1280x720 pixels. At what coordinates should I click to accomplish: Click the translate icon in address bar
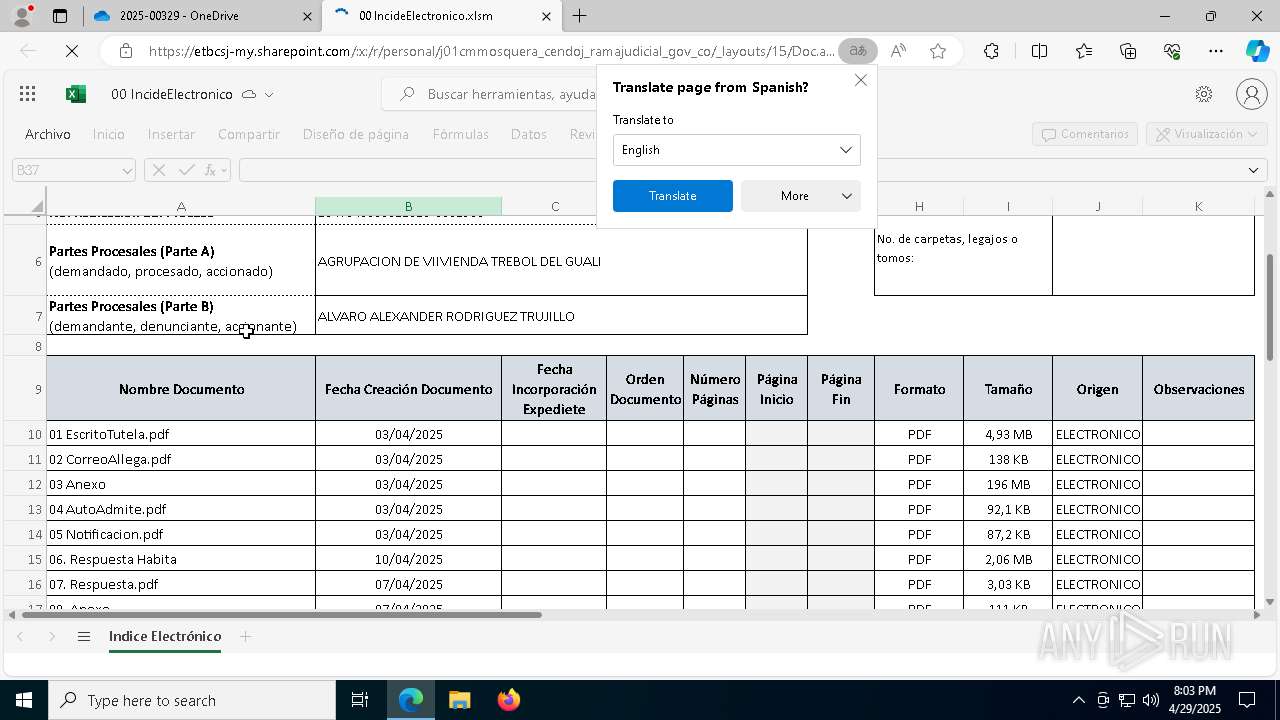click(x=857, y=51)
